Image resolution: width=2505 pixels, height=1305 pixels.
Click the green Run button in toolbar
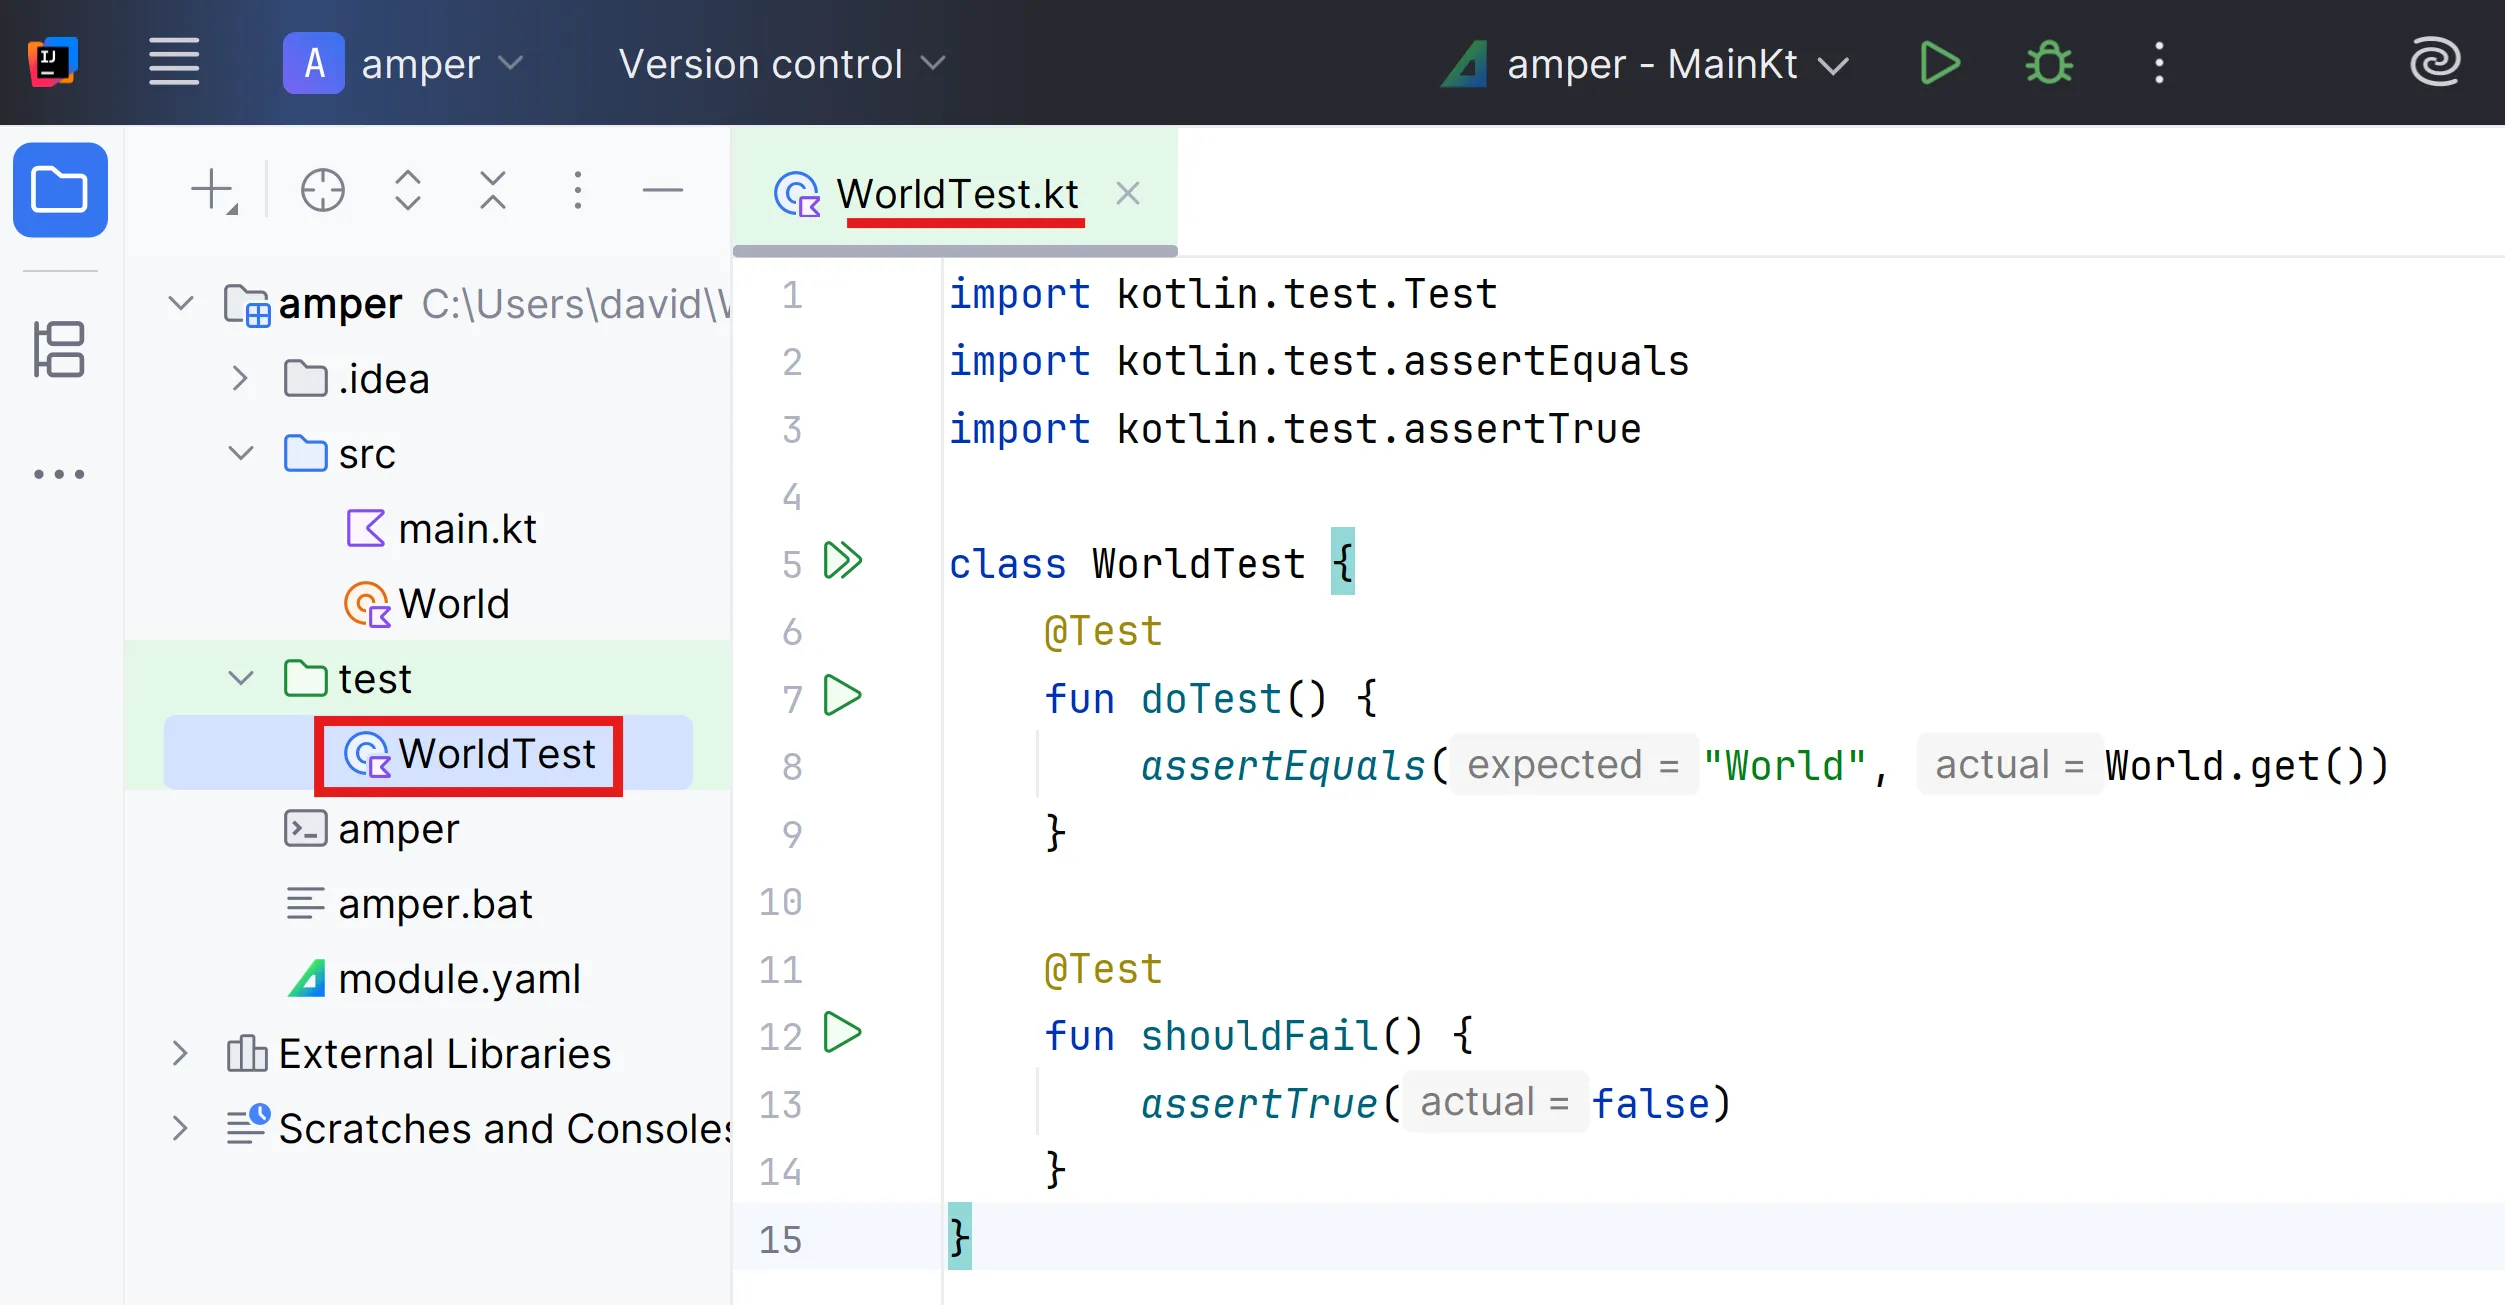[x=1939, y=64]
